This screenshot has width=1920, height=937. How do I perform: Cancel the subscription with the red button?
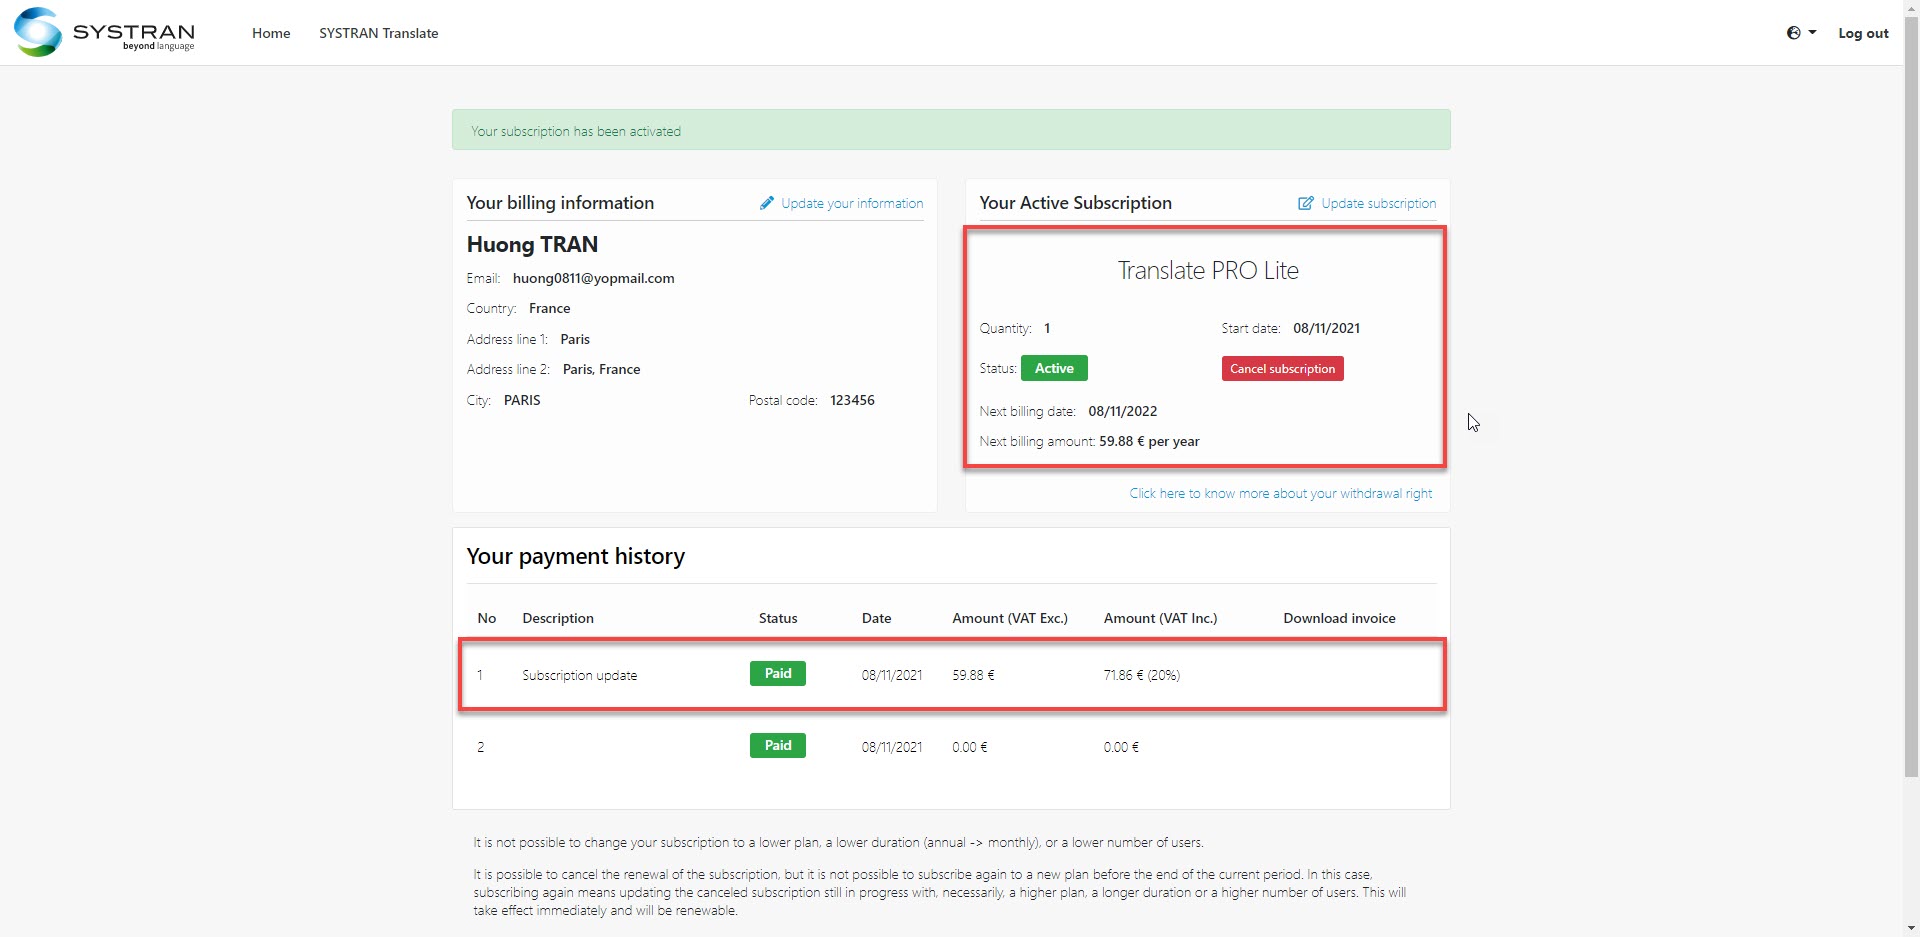tap(1282, 369)
